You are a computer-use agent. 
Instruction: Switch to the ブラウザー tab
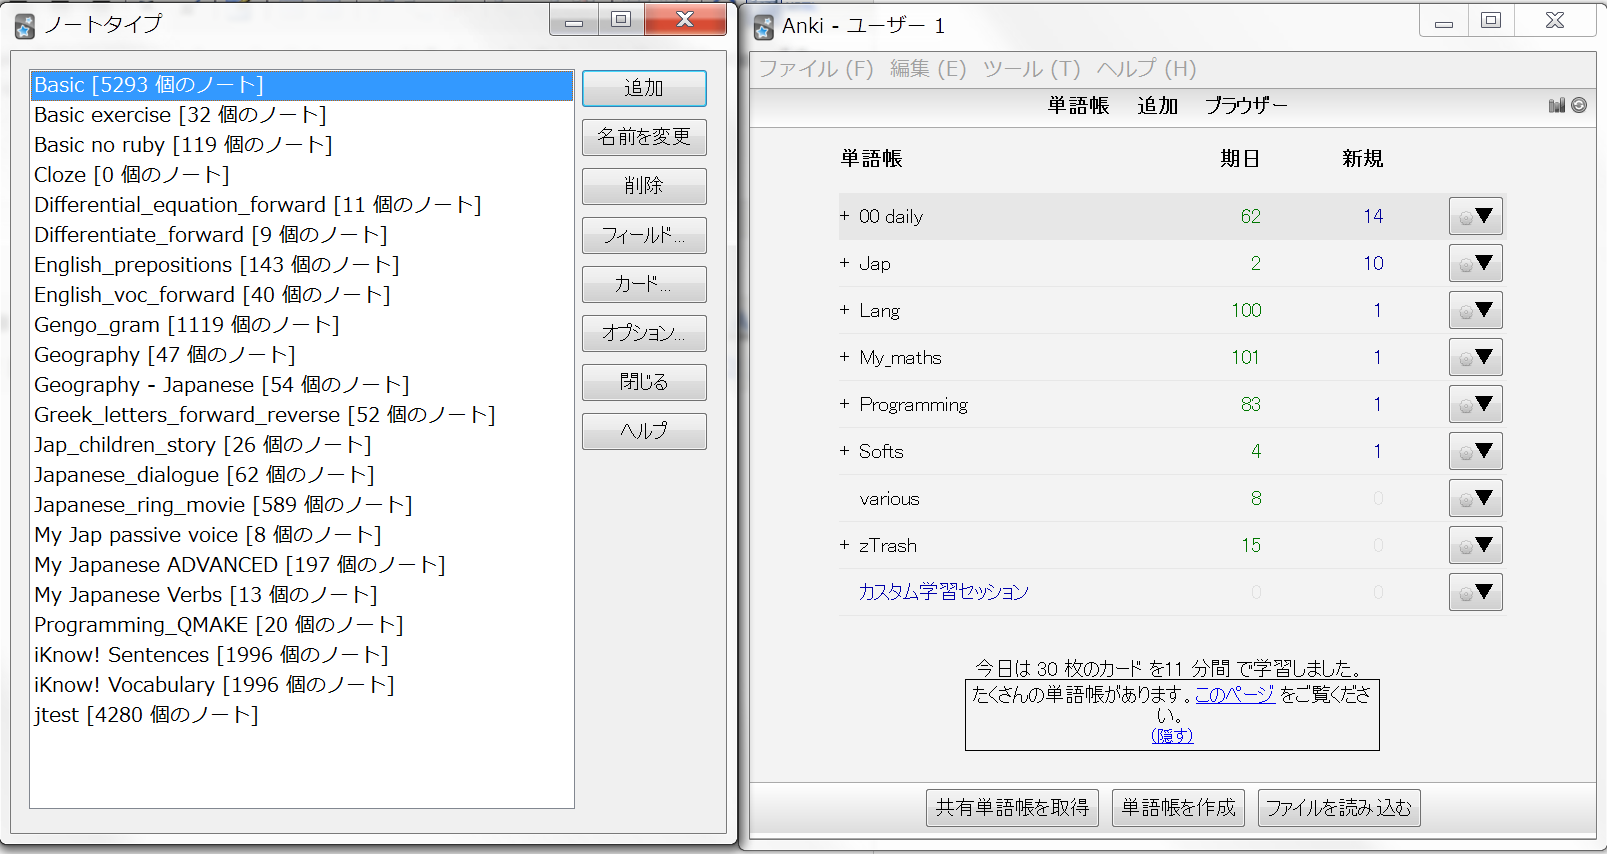(1245, 106)
